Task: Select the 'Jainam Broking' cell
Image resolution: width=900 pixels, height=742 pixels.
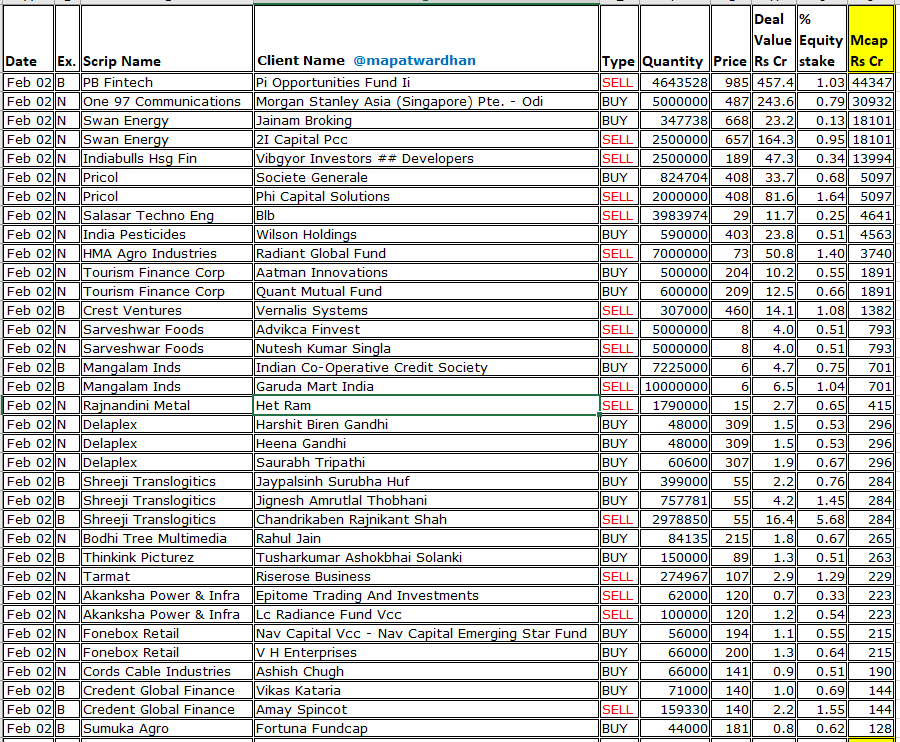Action: coord(426,121)
